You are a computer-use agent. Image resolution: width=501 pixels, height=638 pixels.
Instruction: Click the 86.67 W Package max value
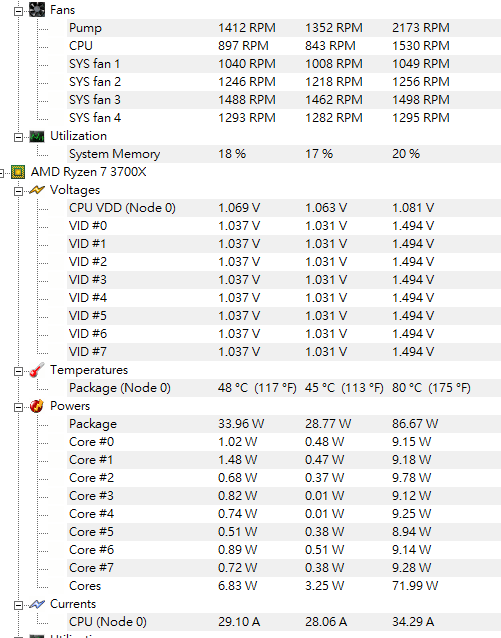point(415,424)
